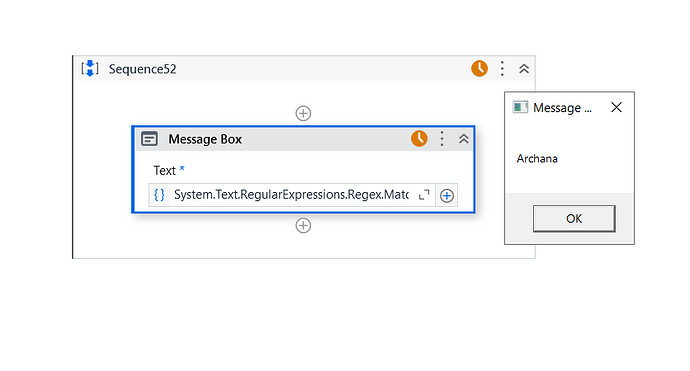690x371 pixels.
Task: Open the Sequence52 three-dot options menu
Action: click(502, 69)
